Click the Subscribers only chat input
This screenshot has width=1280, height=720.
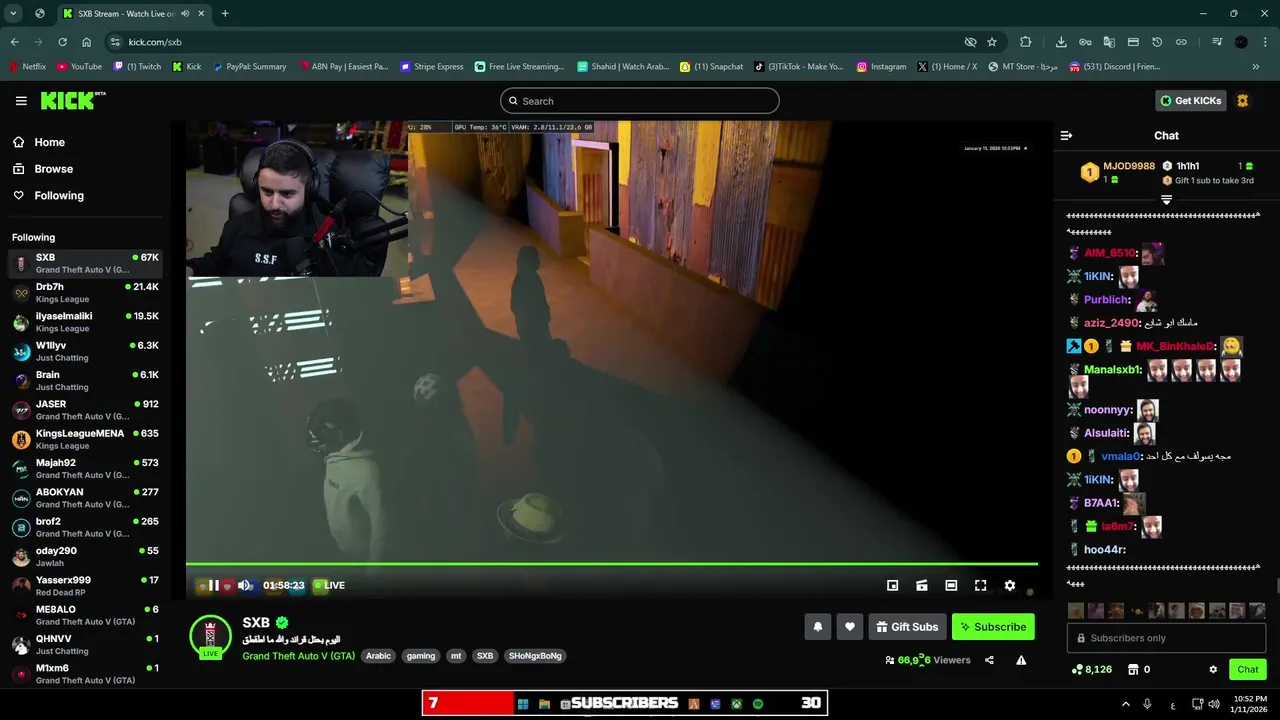coord(1166,638)
